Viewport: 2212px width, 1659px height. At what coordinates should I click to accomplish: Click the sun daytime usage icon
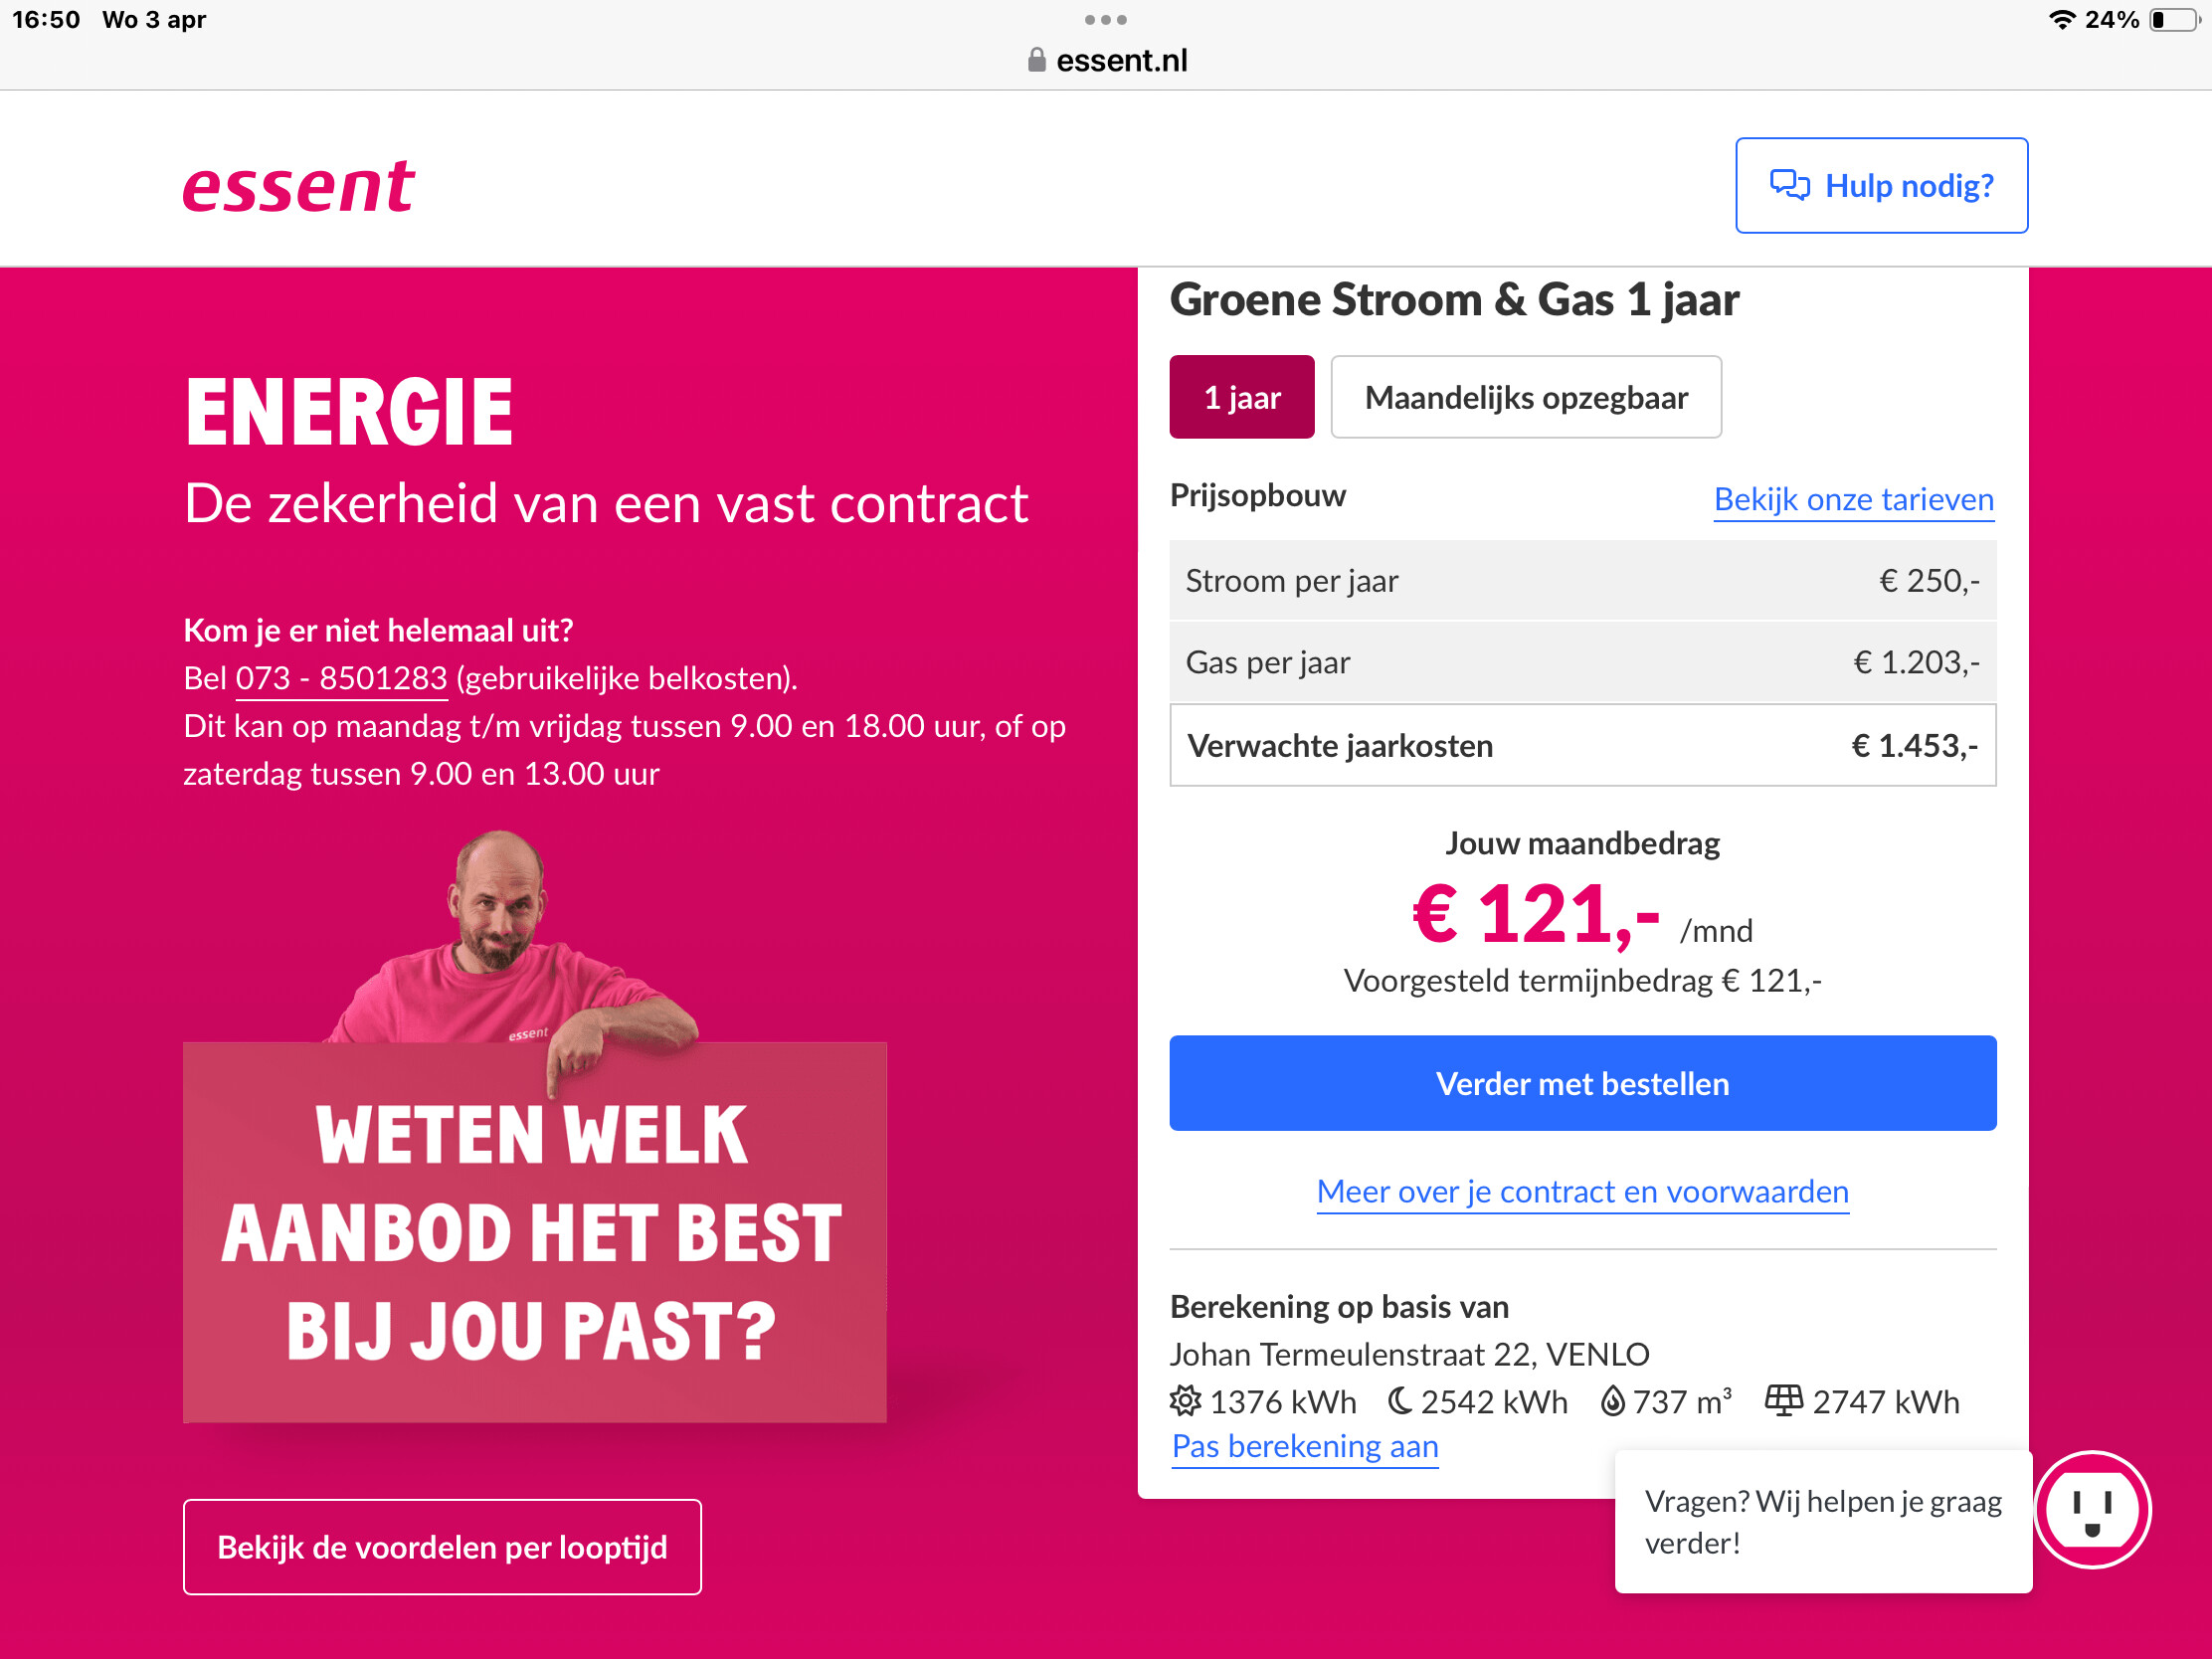pyautogui.click(x=1185, y=1401)
